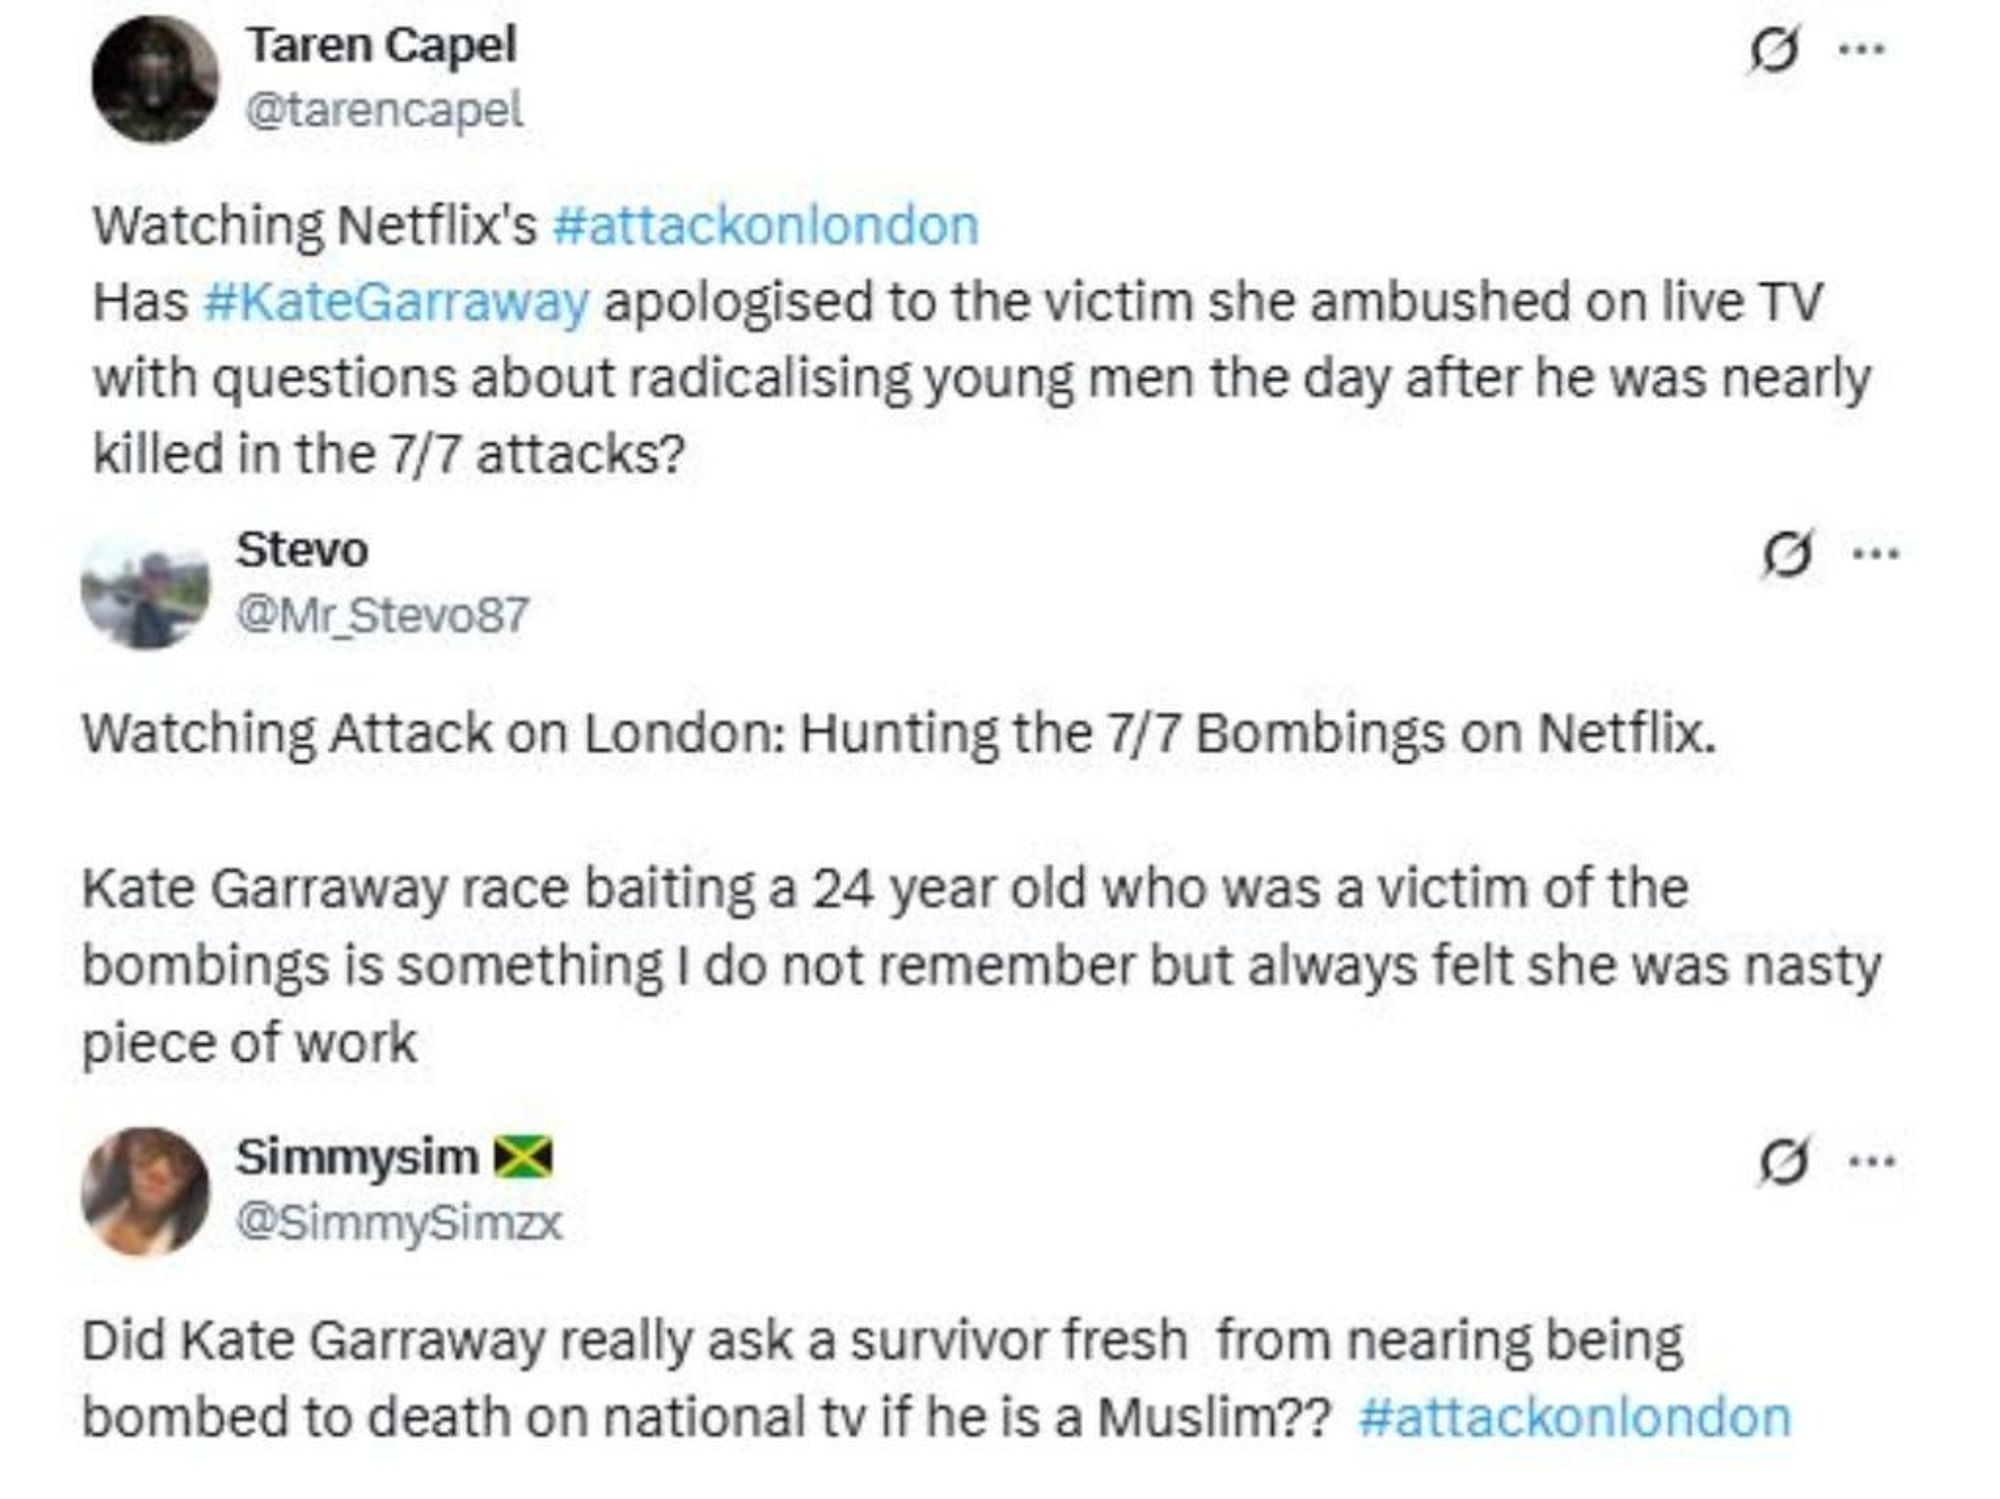Click the Stevo display name

302,550
